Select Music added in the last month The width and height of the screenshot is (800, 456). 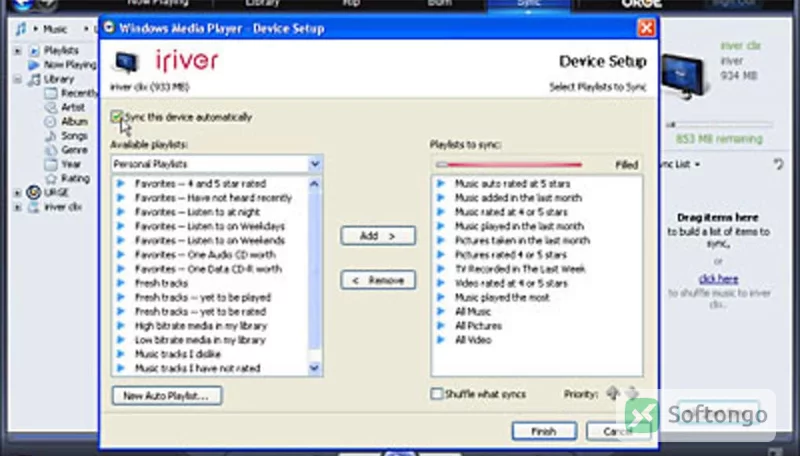pos(518,198)
